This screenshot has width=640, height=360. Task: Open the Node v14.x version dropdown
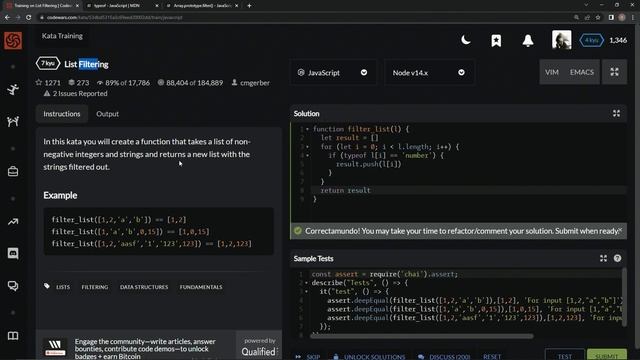[x=429, y=73]
